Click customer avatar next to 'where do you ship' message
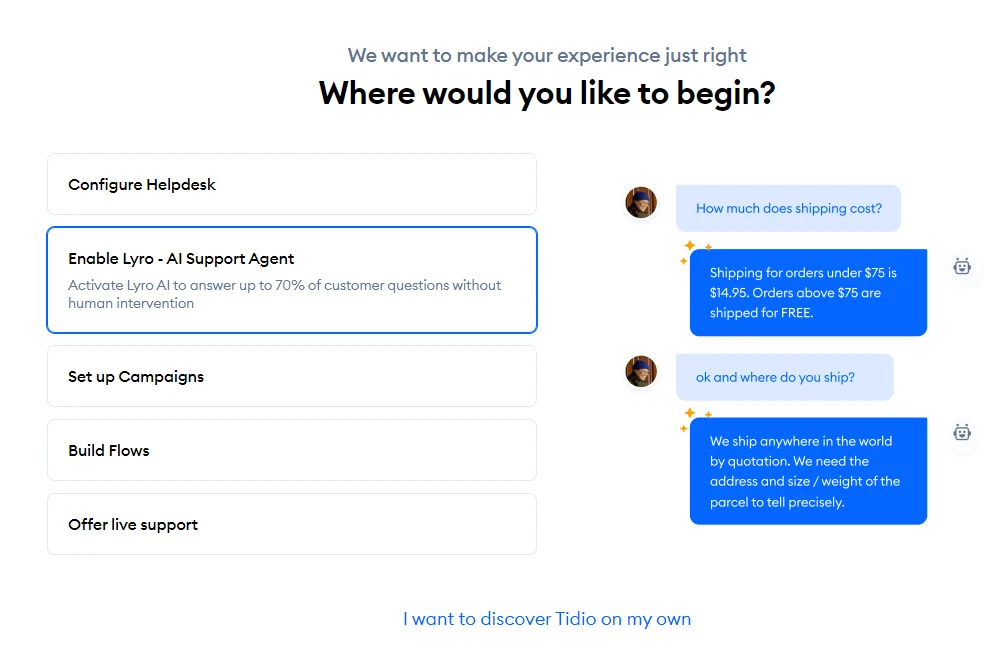1002x652 pixels. click(x=641, y=371)
